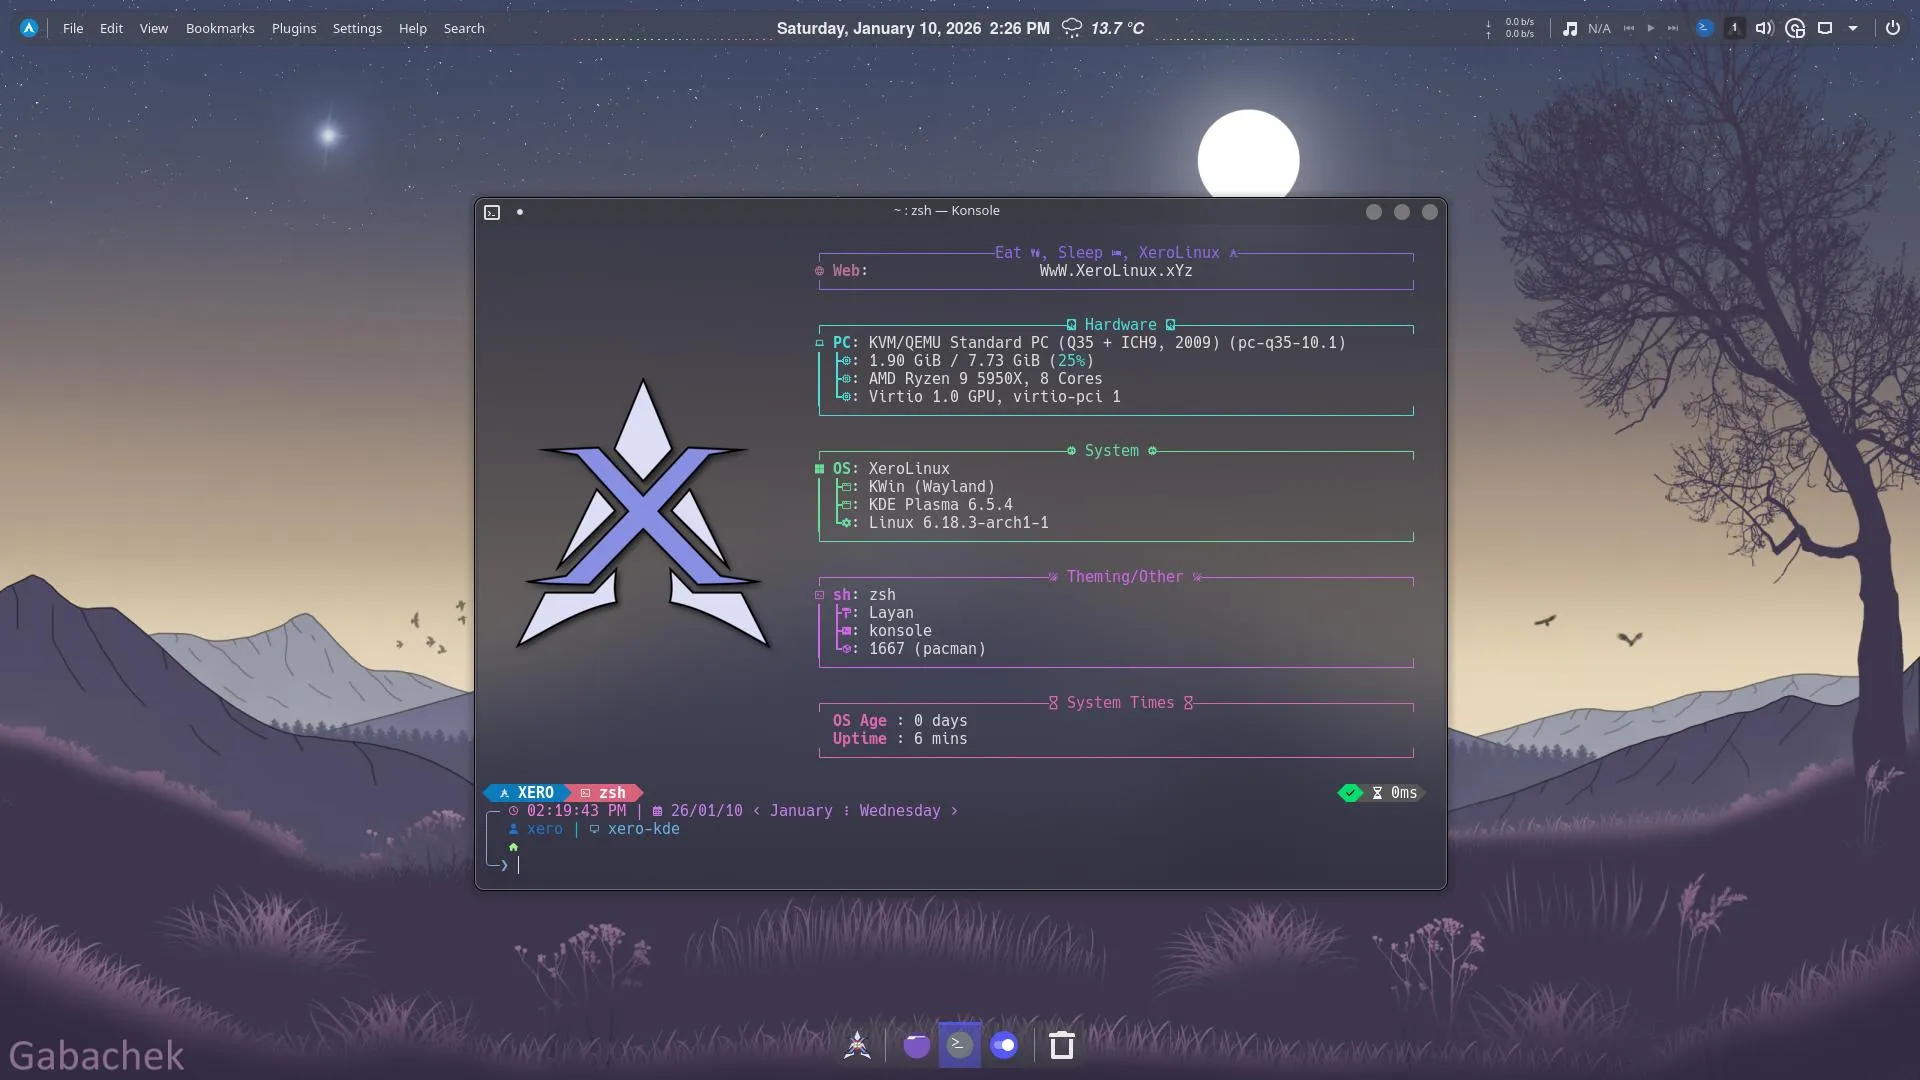Open the purple file manager in dock
The width and height of the screenshot is (1920, 1080).
point(916,1046)
